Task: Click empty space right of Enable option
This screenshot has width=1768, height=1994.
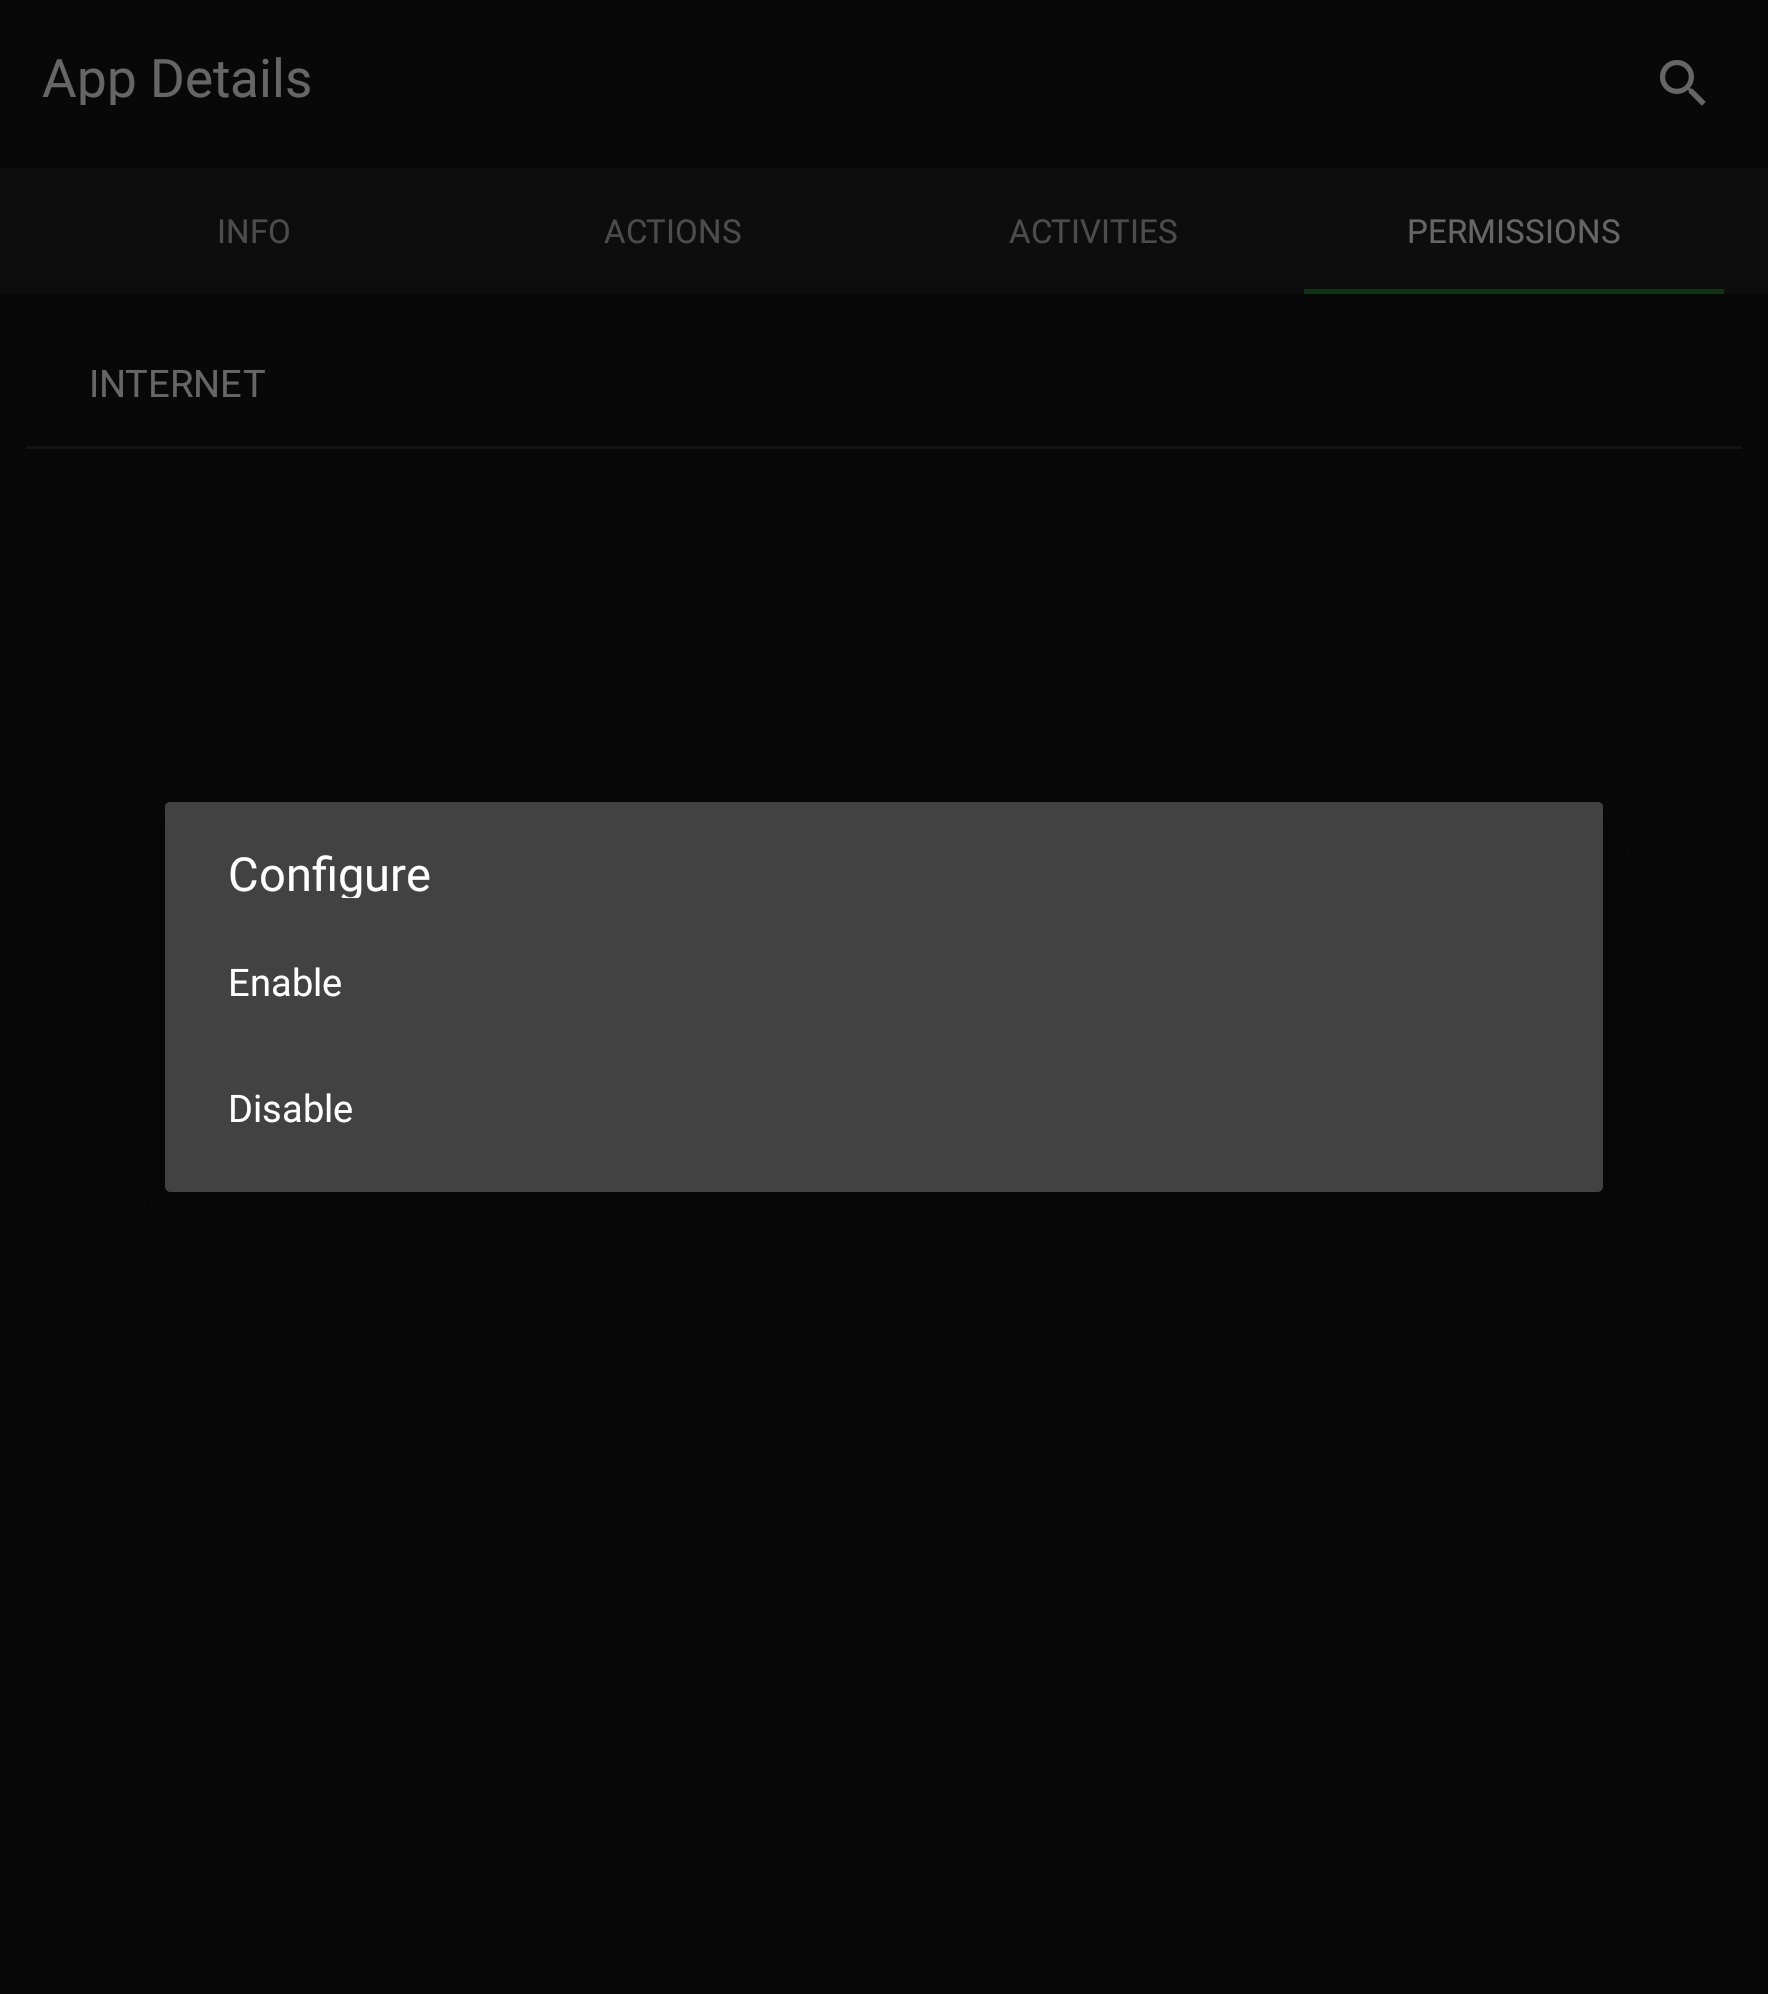Action: [x=950, y=983]
